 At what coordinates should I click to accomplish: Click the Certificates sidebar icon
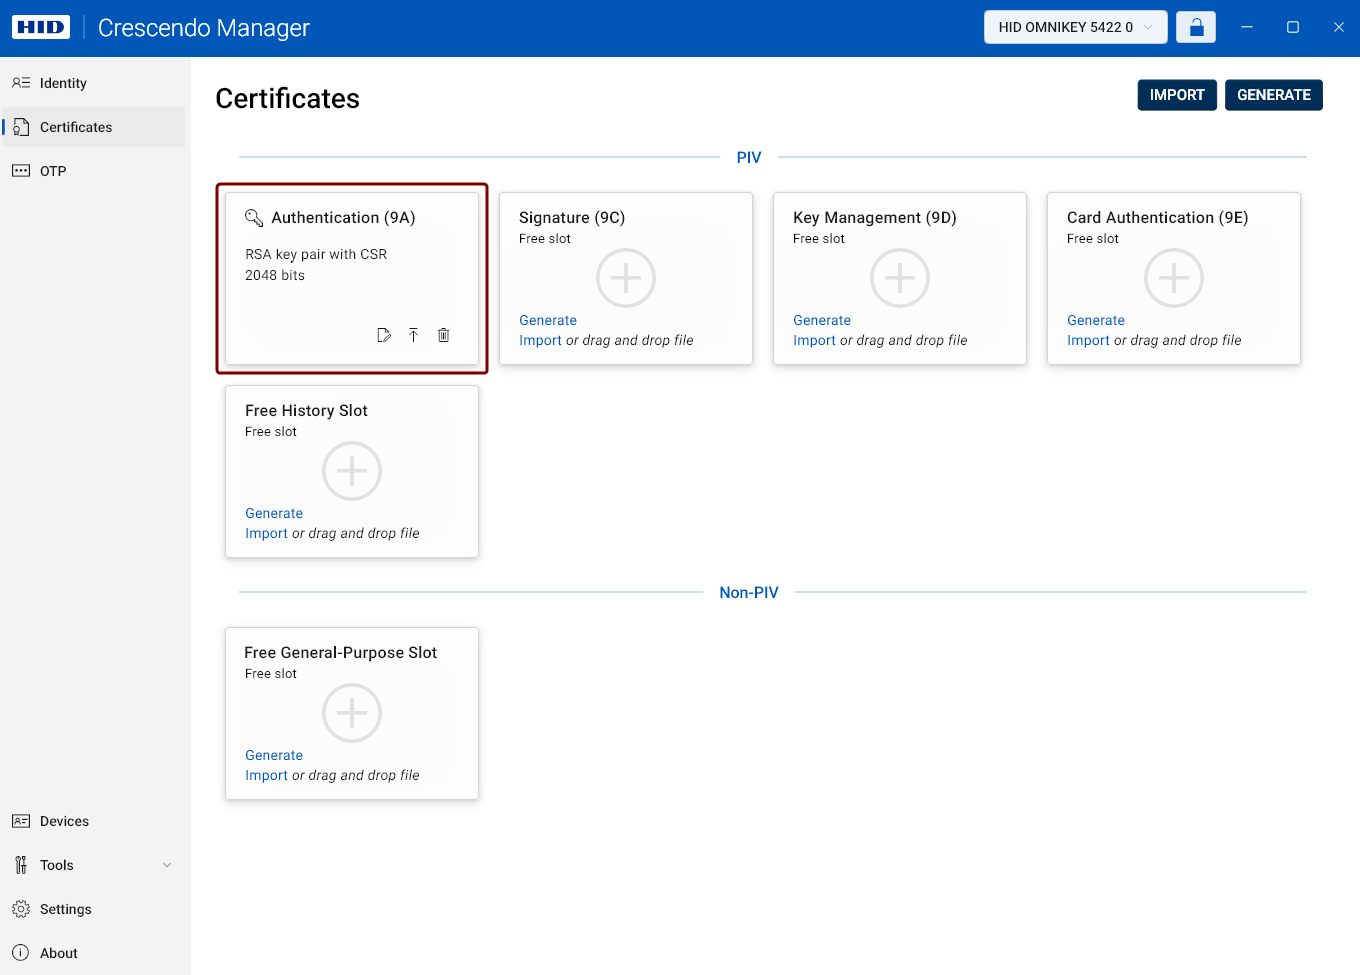point(21,127)
